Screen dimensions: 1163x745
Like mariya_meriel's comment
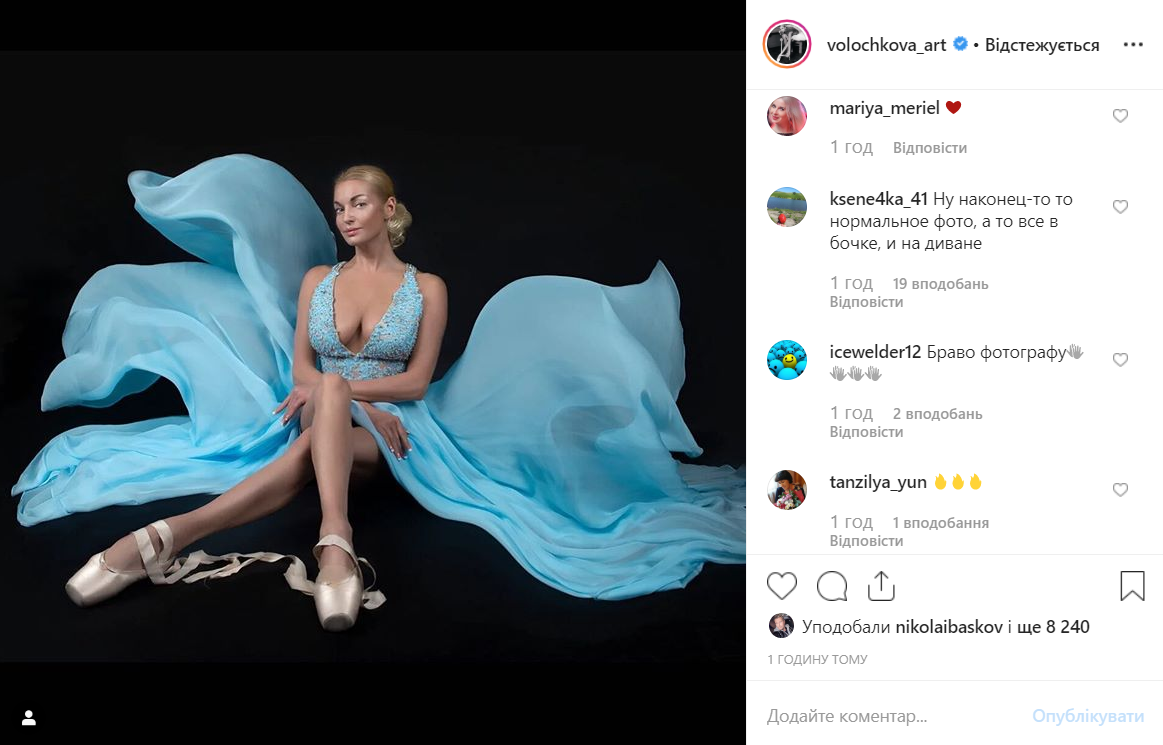tap(1120, 116)
